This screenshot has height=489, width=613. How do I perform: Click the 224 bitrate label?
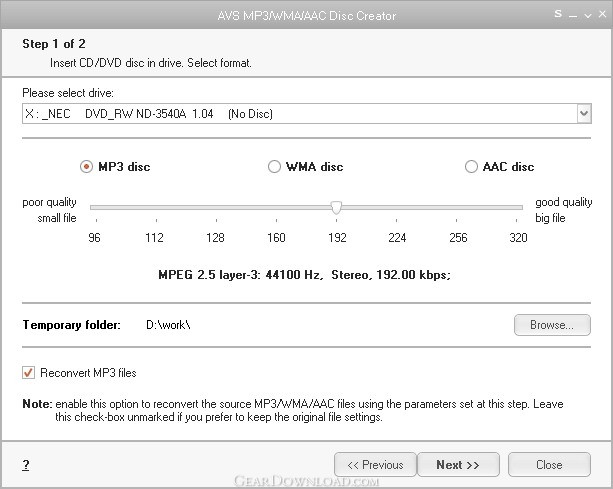coord(397,238)
